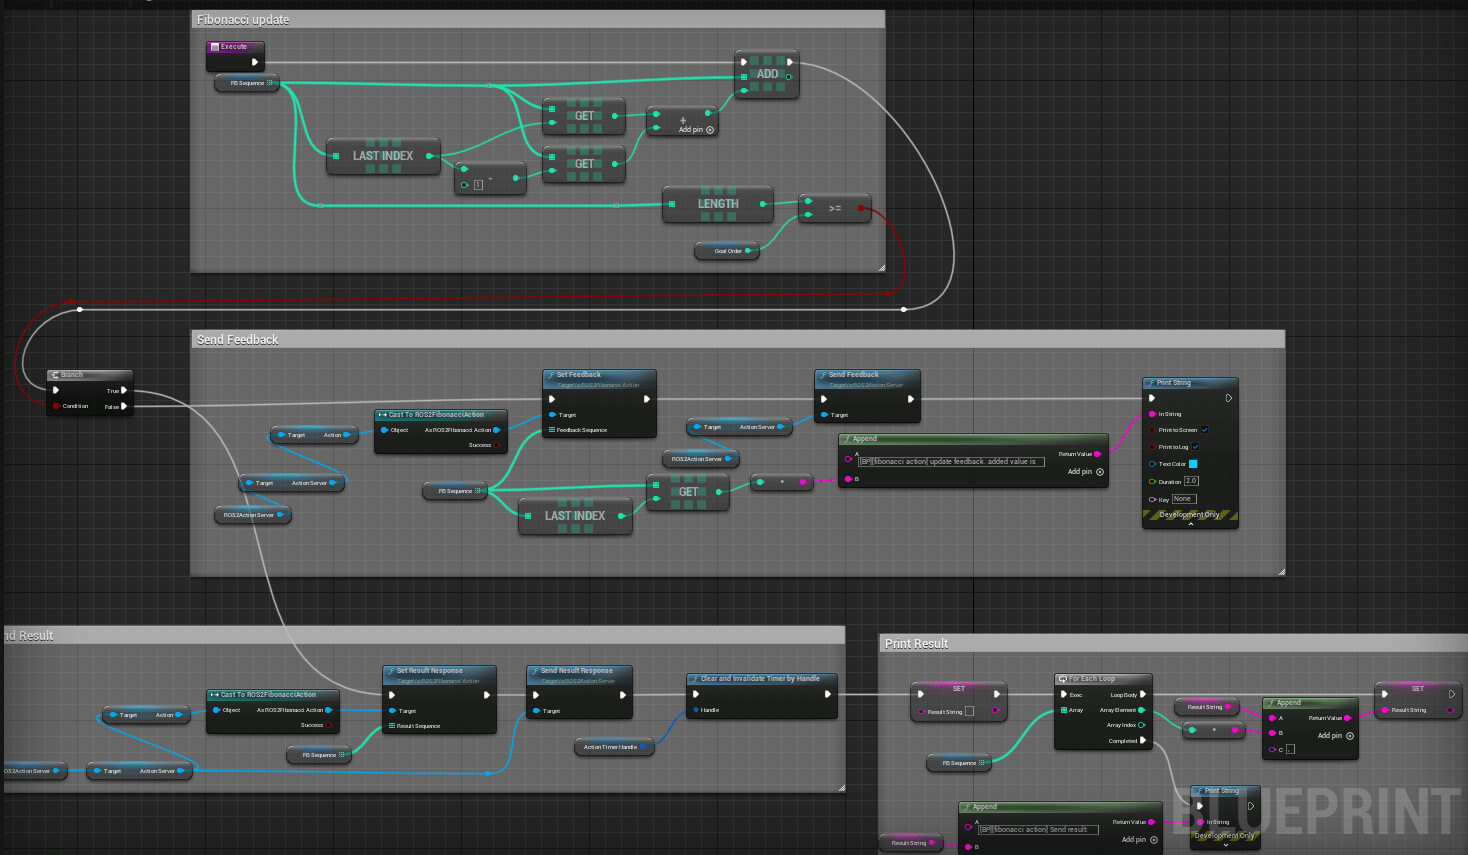Click the Goal Order variable node's output pin

[748, 251]
